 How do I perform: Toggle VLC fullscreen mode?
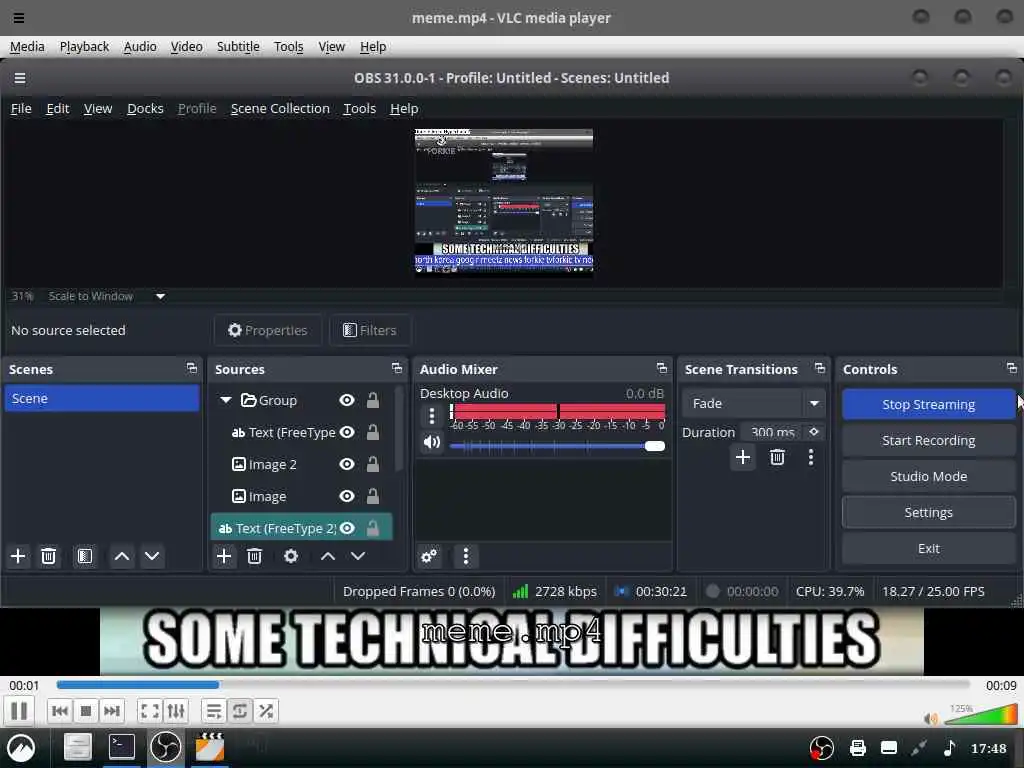tap(150, 711)
